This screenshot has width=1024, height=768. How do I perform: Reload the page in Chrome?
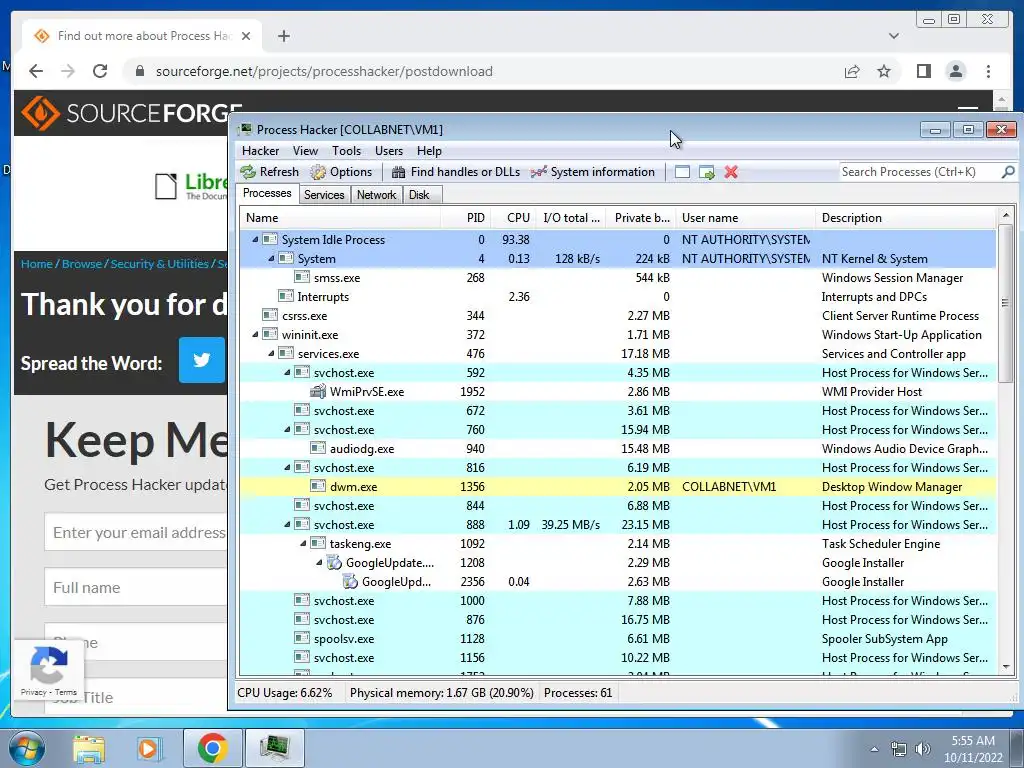tap(100, 71)
